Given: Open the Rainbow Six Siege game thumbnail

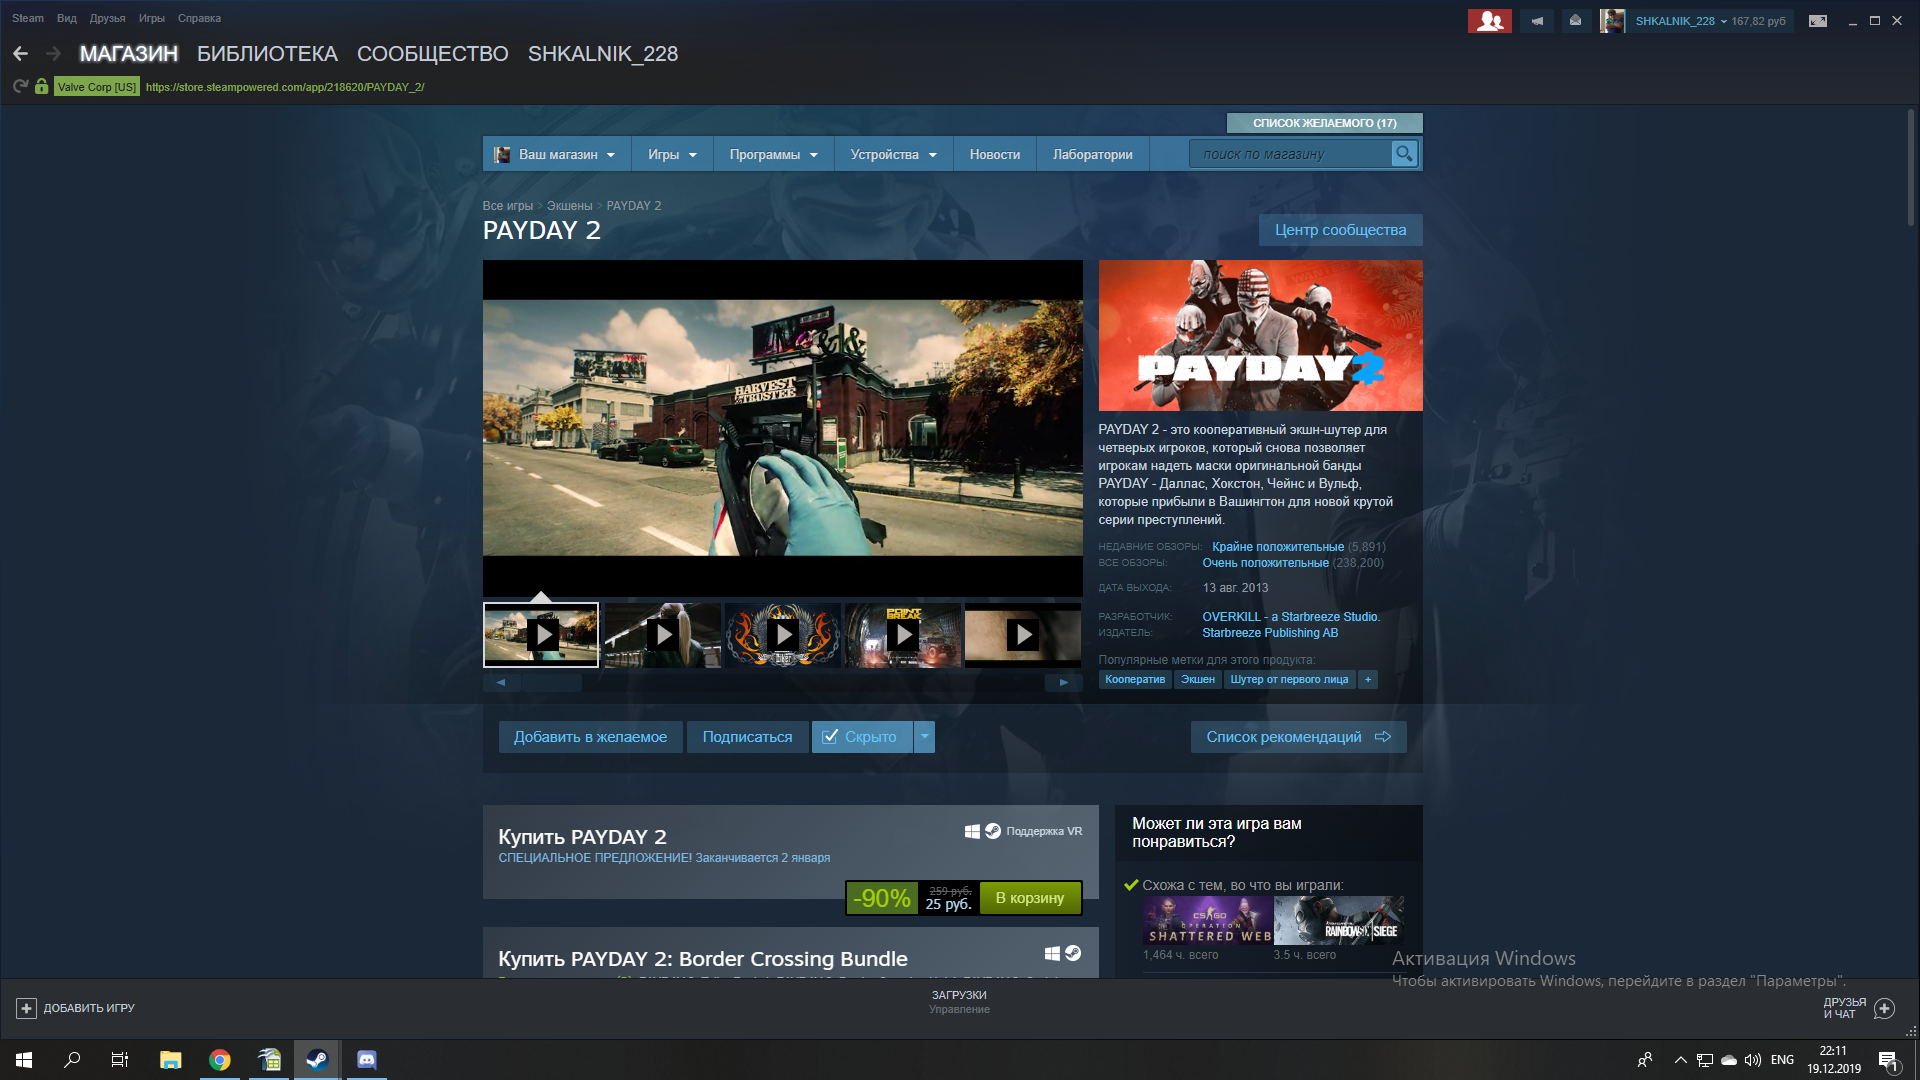Looking at the screenshot, I should [x=1339, y=920].
